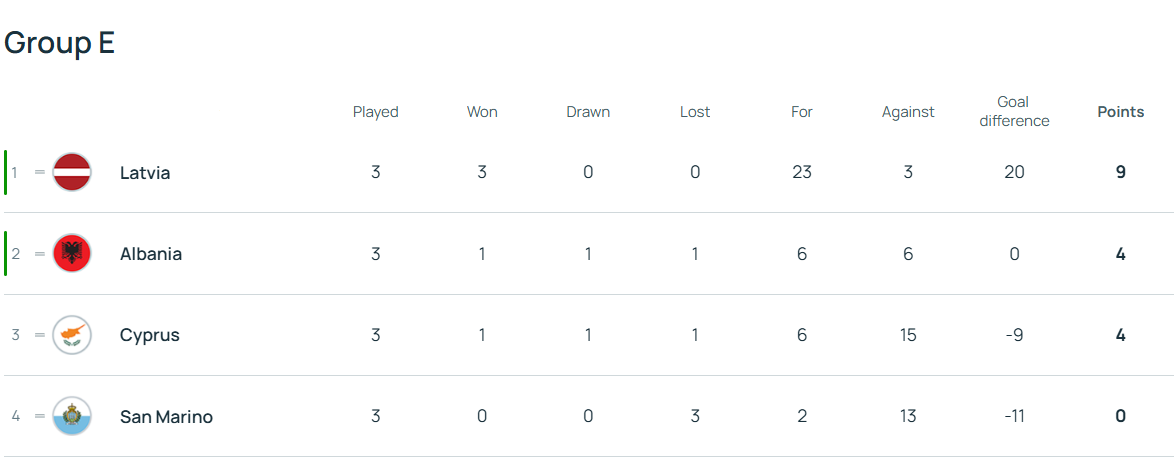Click the Cyprus flag icon
This screenshot has width=1174, height=464.
point(72,335)
